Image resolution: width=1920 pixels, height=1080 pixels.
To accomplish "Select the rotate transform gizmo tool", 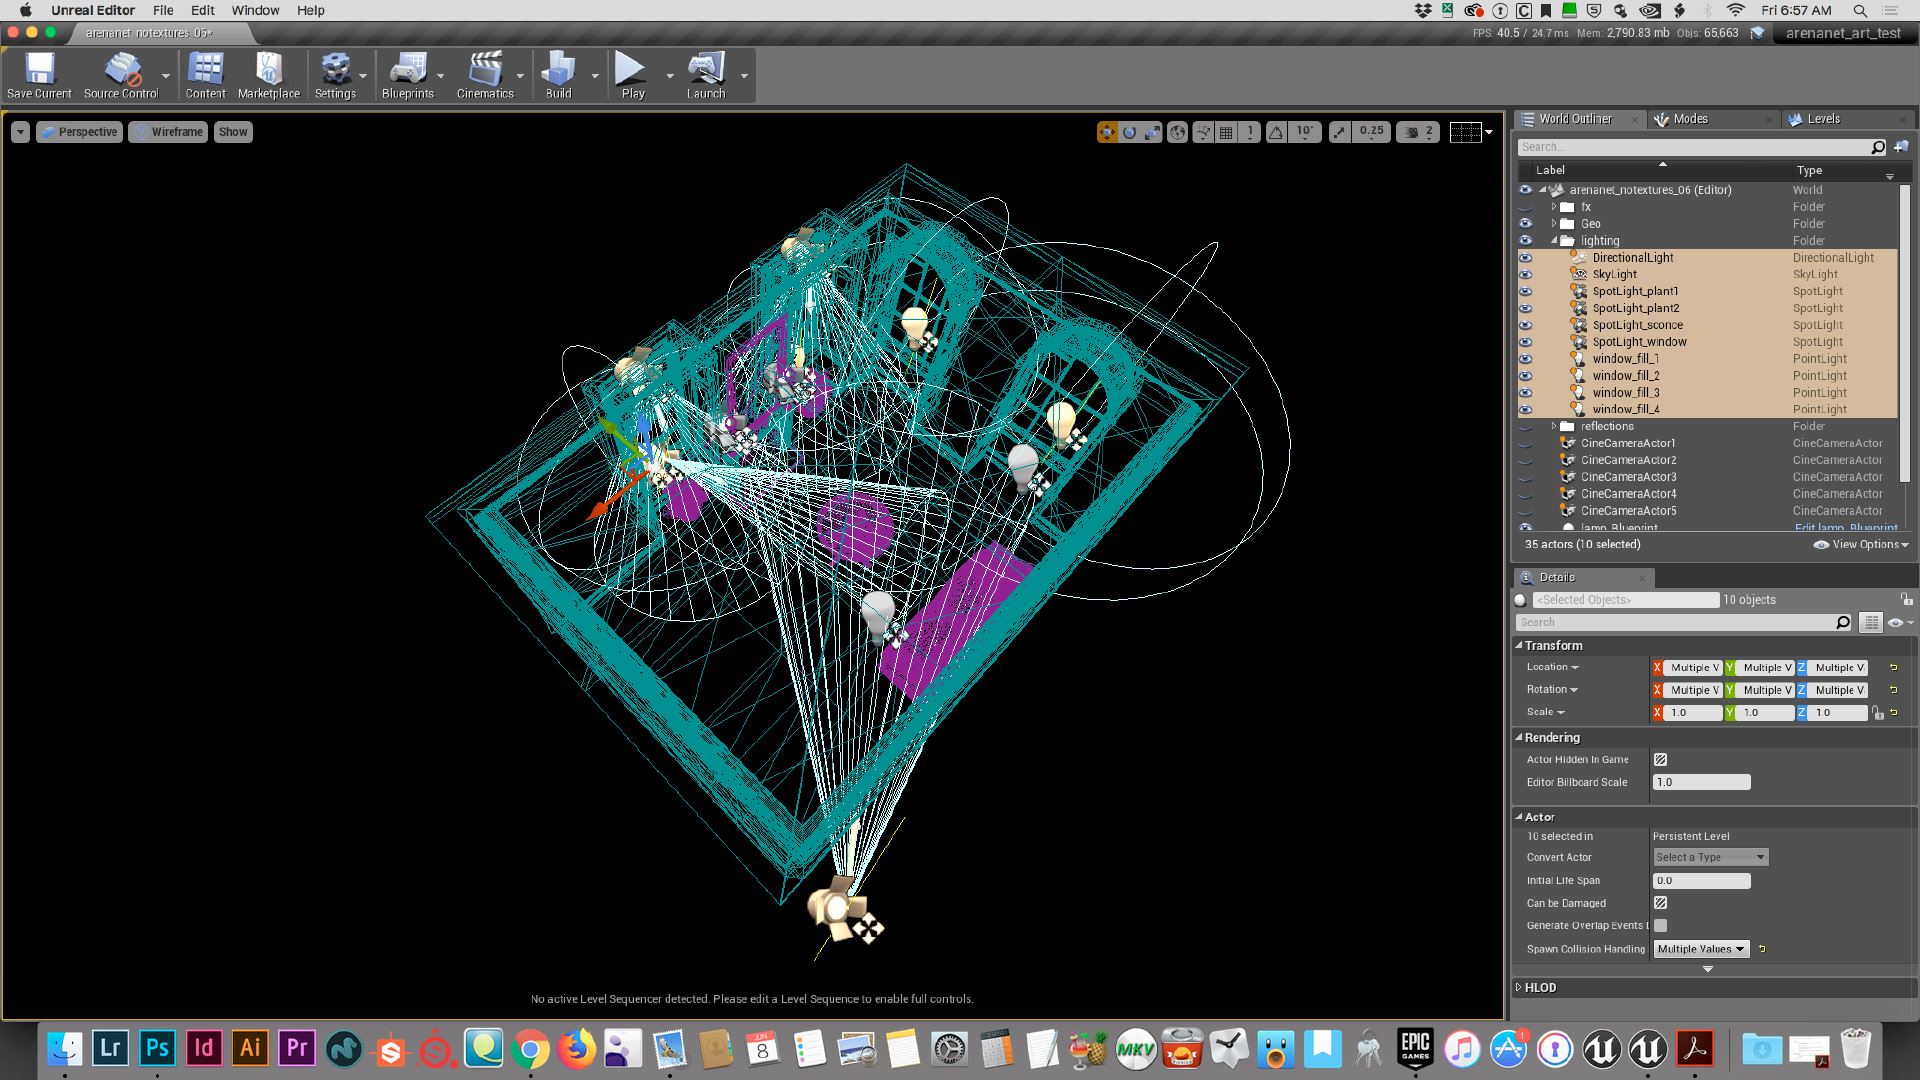I will click(x=1130, y=132).
